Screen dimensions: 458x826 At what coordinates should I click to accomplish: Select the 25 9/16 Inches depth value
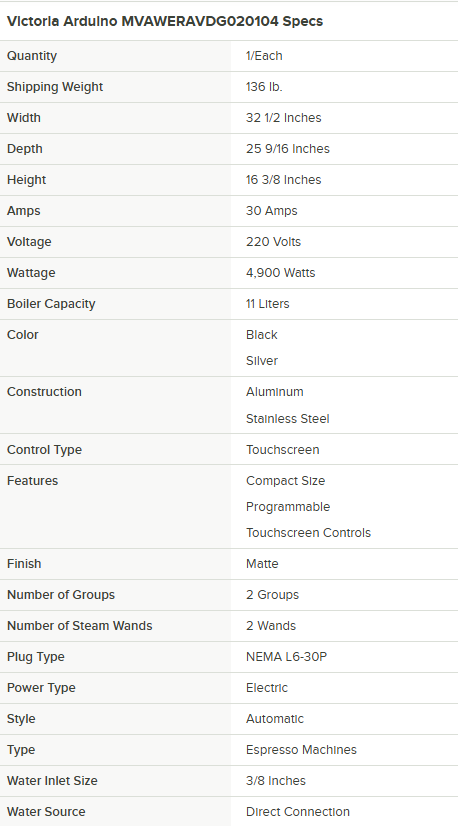pyautogui.click(x=288, y=149)
